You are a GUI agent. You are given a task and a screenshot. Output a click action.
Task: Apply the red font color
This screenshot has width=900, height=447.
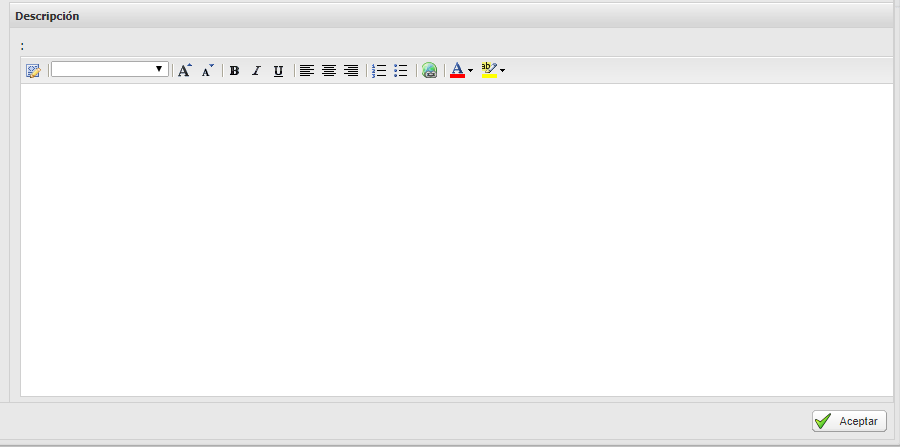click(457, 71)
